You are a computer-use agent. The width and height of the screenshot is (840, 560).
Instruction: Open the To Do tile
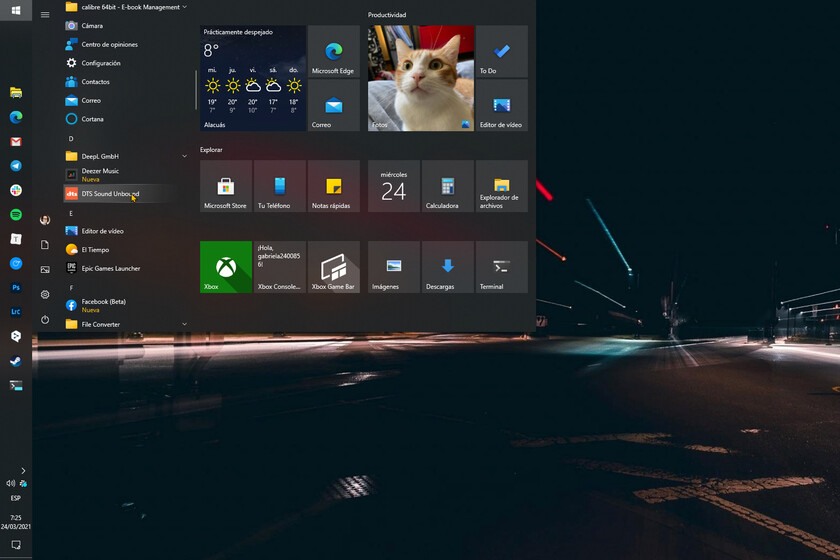(x=501, y=51)
